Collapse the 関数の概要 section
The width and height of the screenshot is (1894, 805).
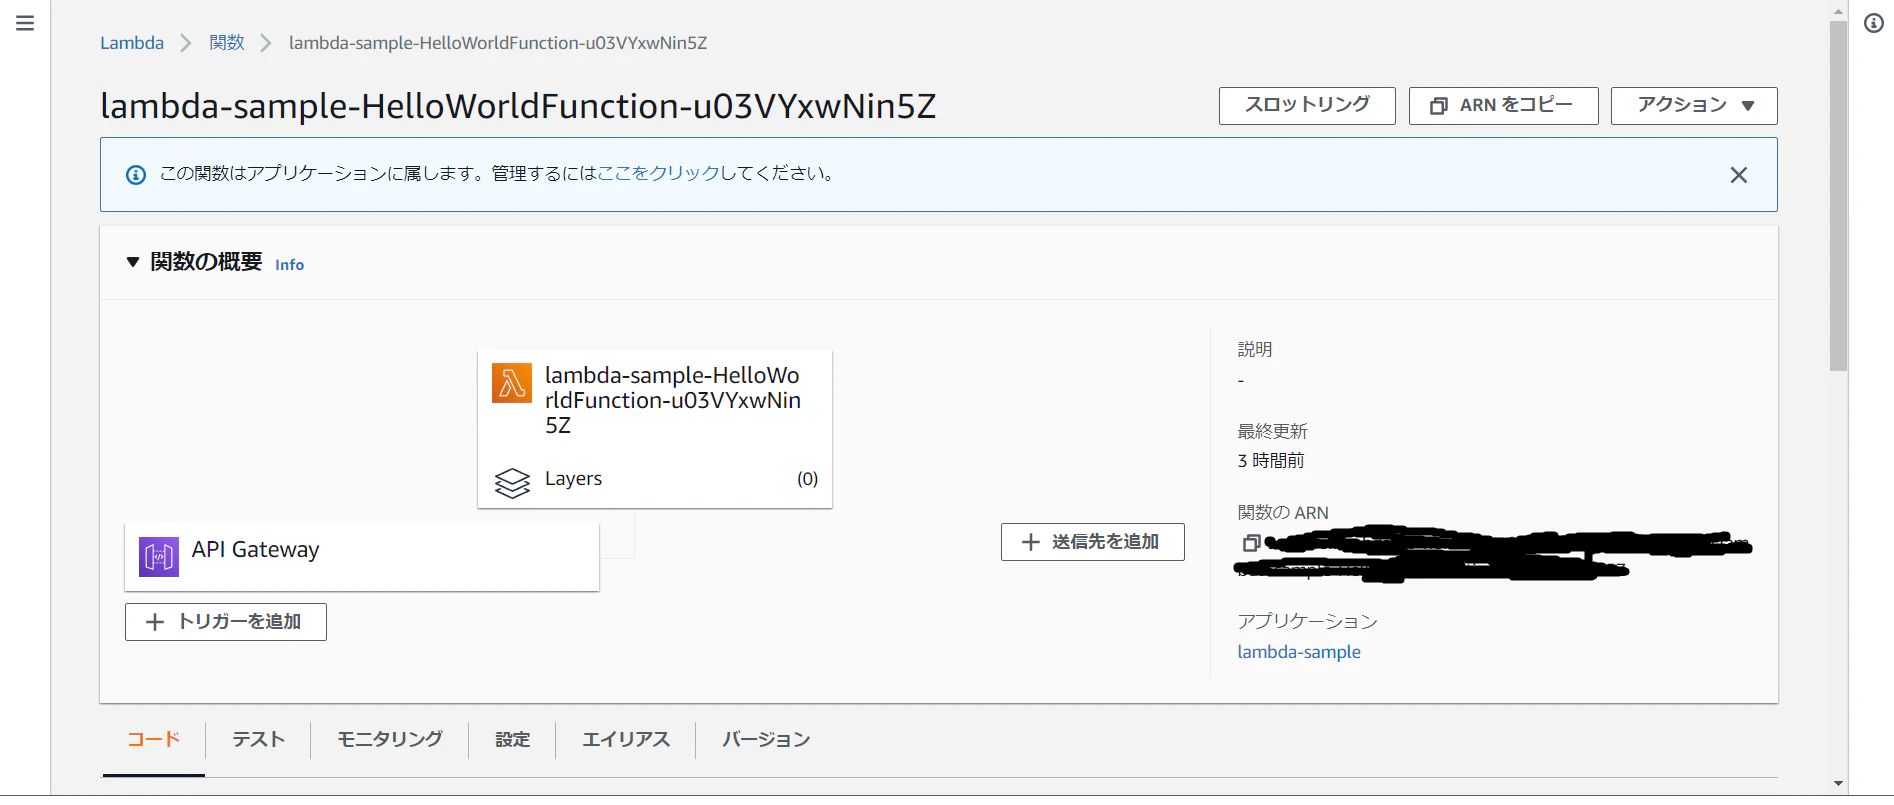coord(133,262)
